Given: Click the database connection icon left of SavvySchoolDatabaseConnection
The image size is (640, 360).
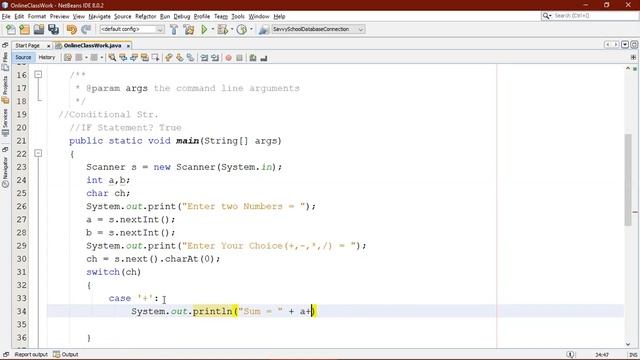Looking at the screenshot, I should coord(264,29).
